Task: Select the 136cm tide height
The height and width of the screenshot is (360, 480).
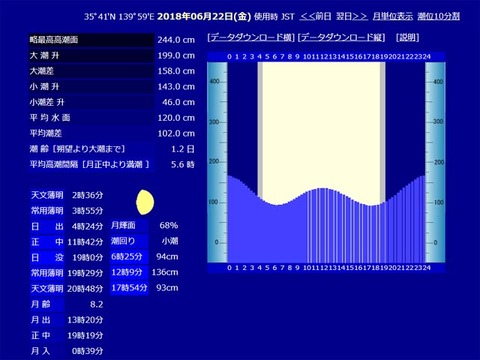Action: point(165,272)
